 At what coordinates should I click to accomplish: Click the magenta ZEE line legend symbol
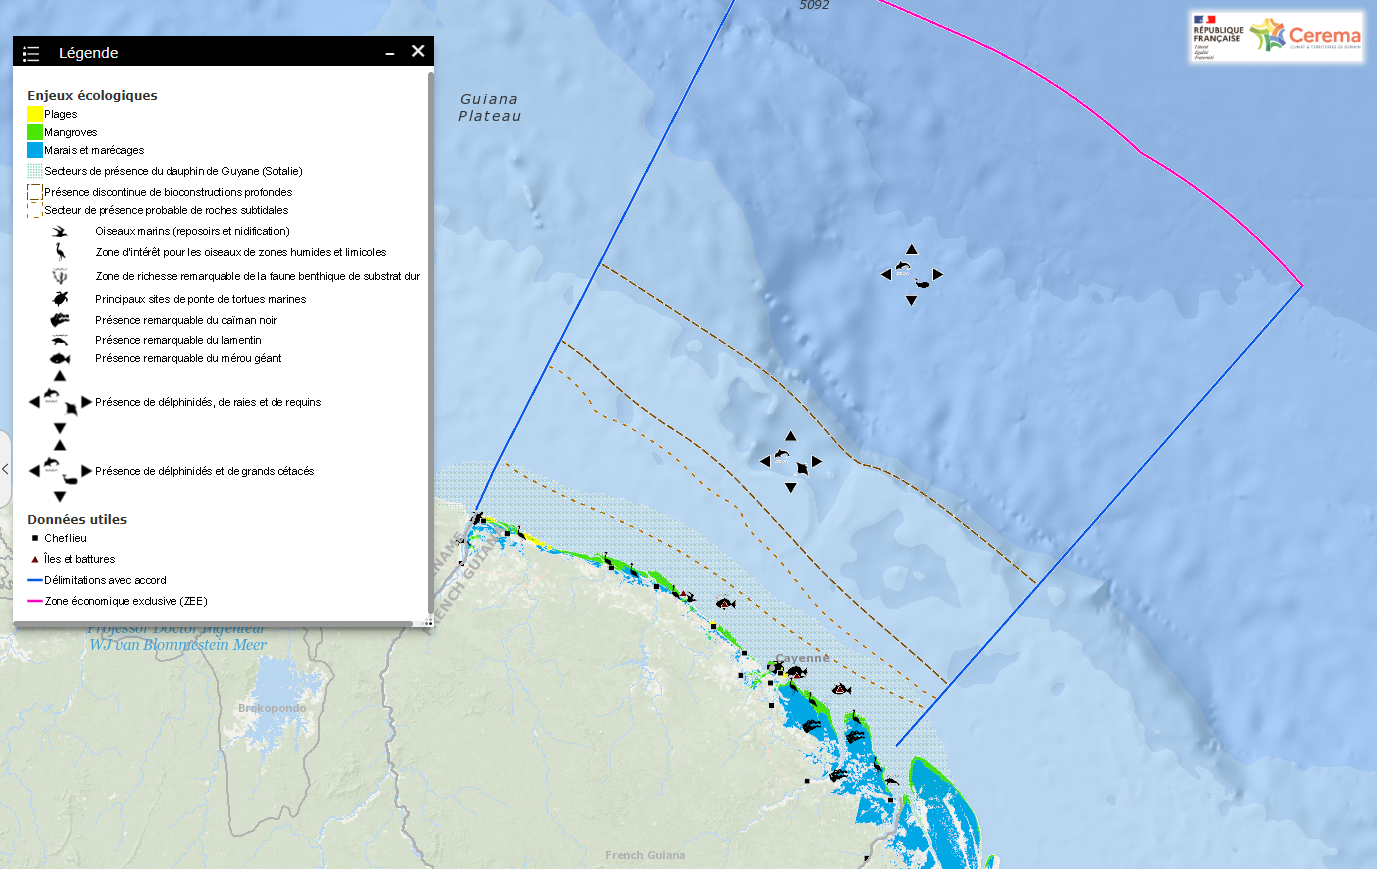[x=35, y=601]
